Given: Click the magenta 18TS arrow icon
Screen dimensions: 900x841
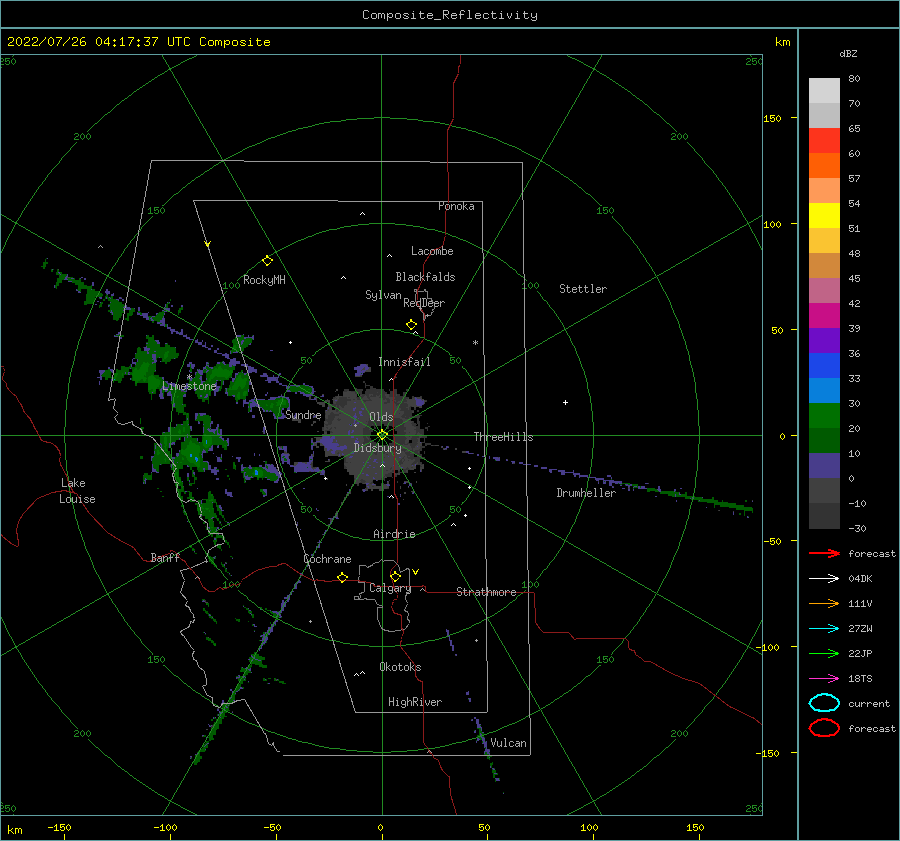Looking at the screenshot, I should tap(824, 678).
